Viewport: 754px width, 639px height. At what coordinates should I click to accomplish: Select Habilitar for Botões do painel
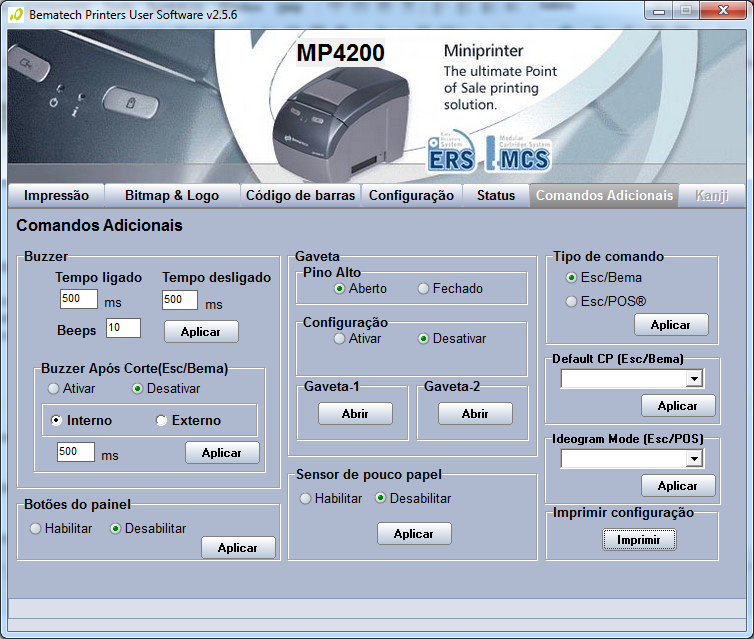point(61,528)
